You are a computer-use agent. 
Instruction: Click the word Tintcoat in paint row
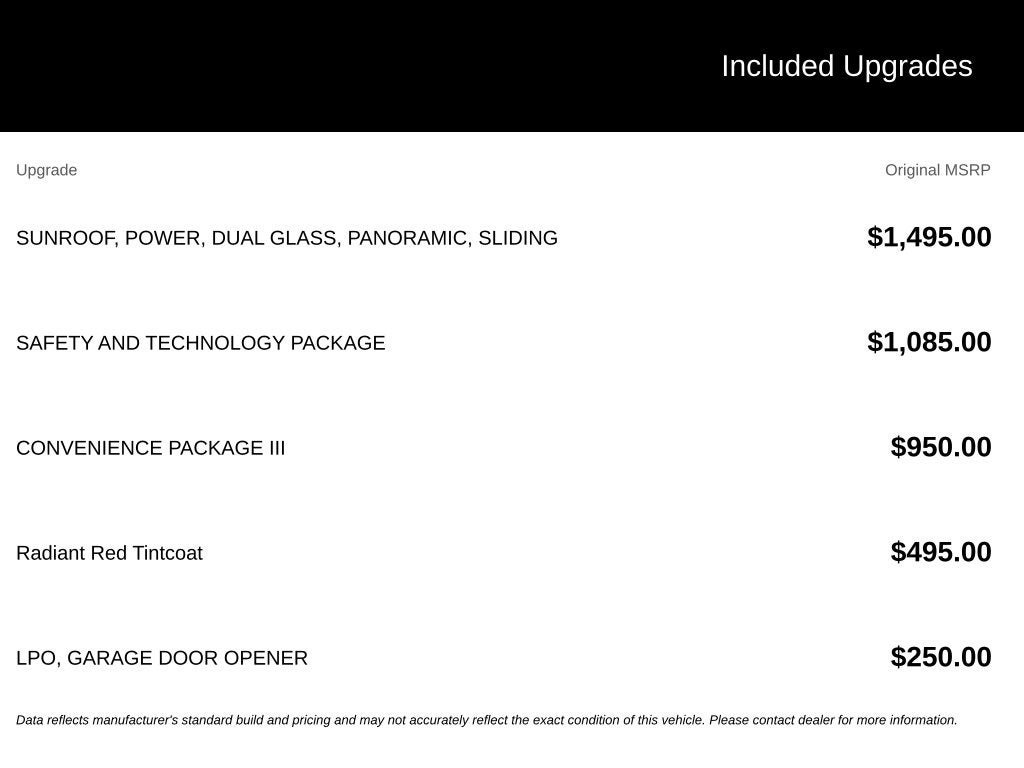pyautogui.click(x=167, y=553)
